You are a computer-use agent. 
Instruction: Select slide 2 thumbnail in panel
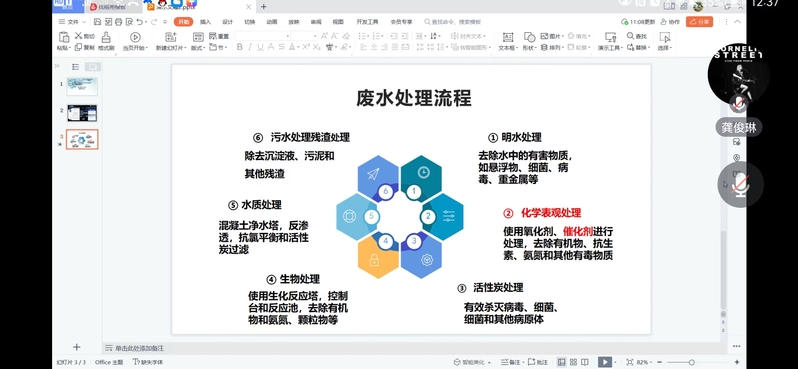[x=82, y=113]
